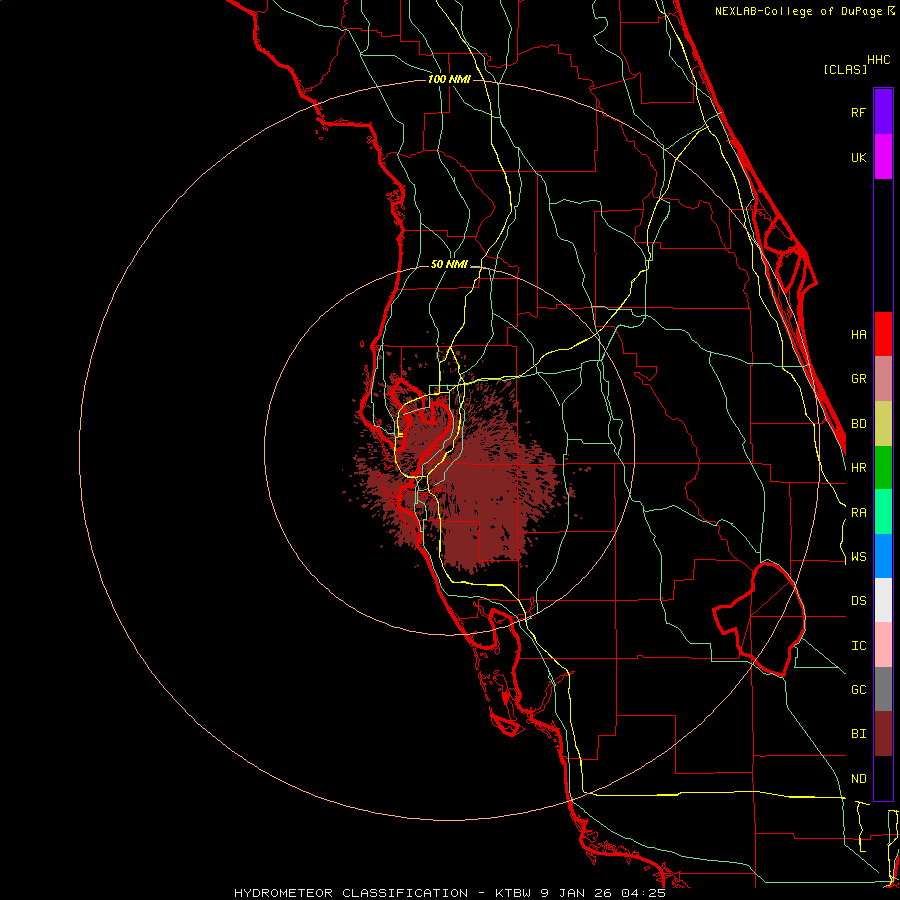Click the ND black legend swatch
This screenshot has width=900, height=900.
pos(883,778)
